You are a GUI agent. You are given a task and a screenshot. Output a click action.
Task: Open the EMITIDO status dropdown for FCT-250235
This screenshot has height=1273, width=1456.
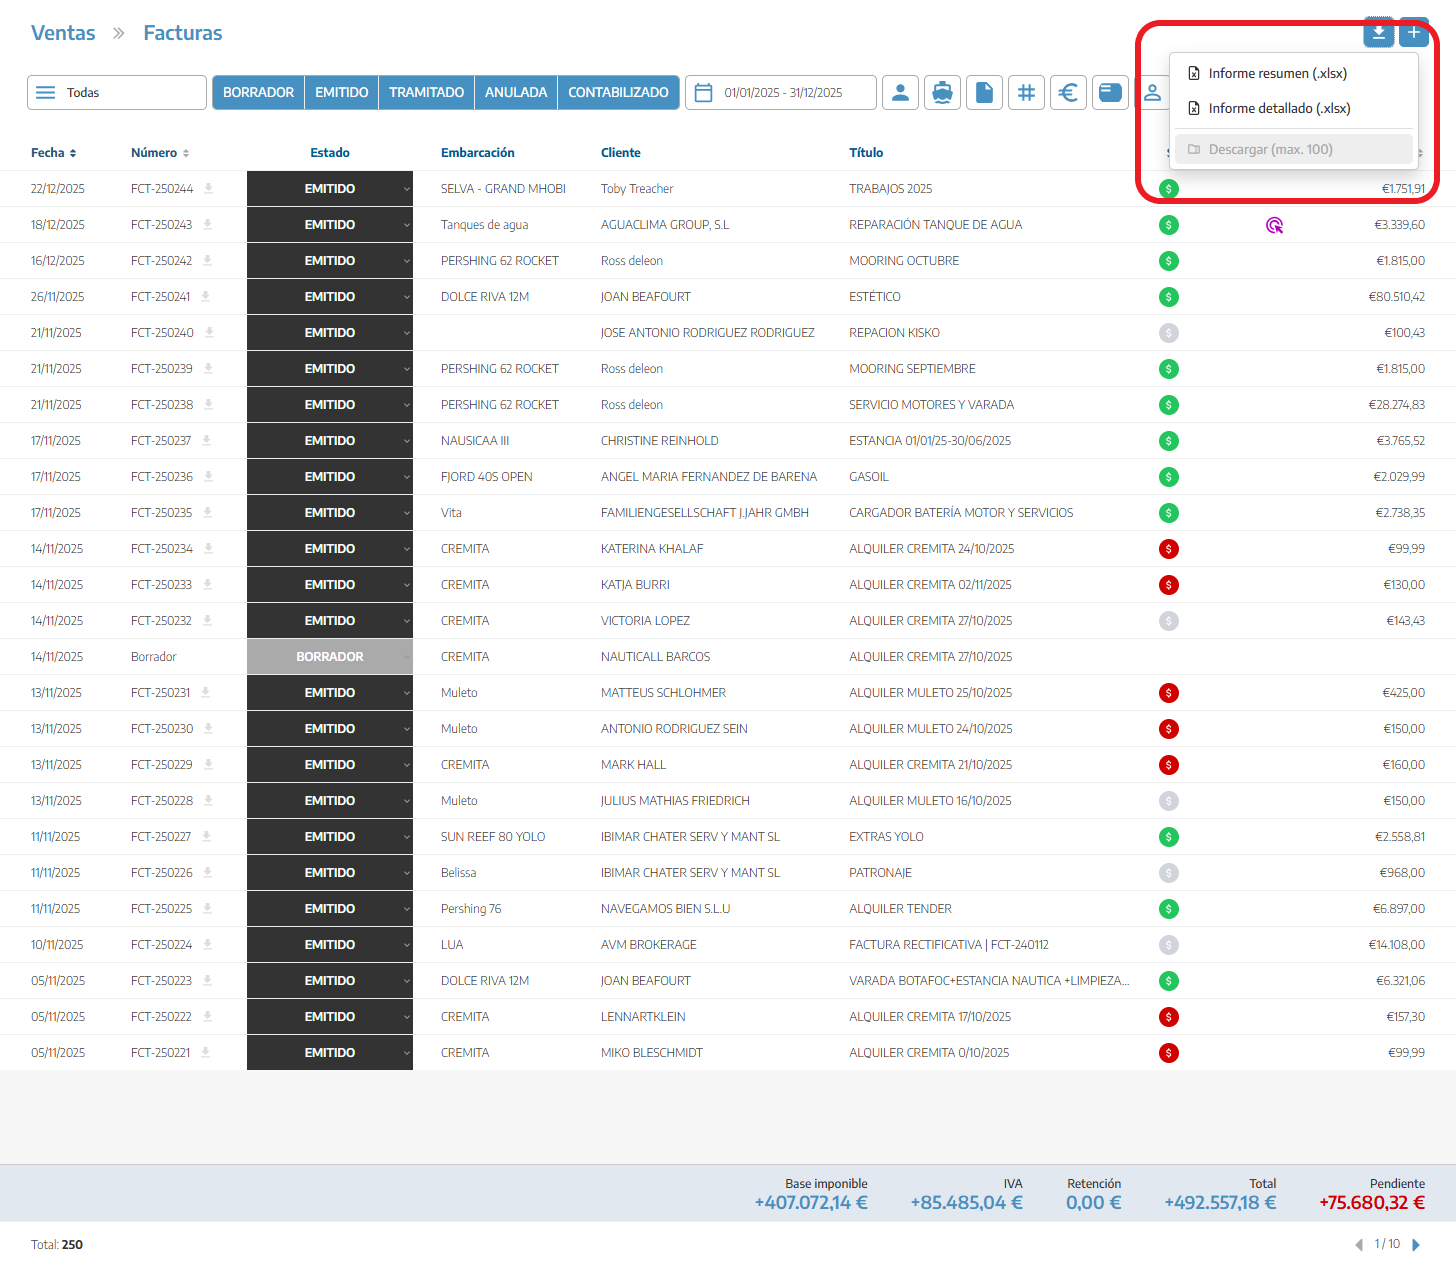[x=330, y=513]
